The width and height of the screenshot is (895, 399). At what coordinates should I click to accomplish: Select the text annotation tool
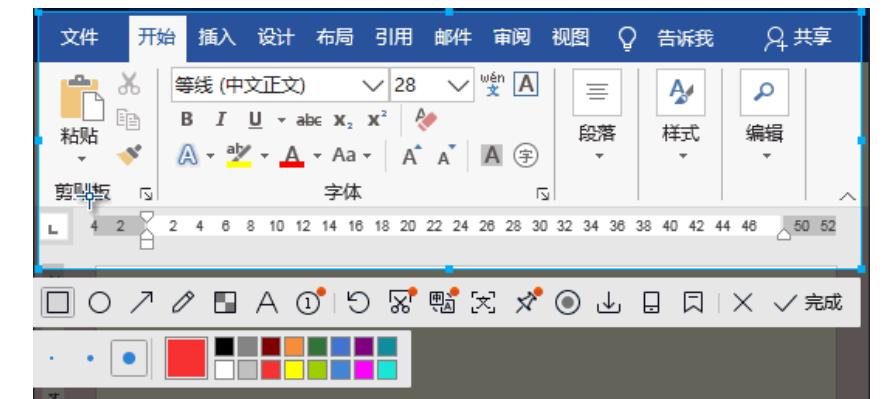tap(267, 303)
